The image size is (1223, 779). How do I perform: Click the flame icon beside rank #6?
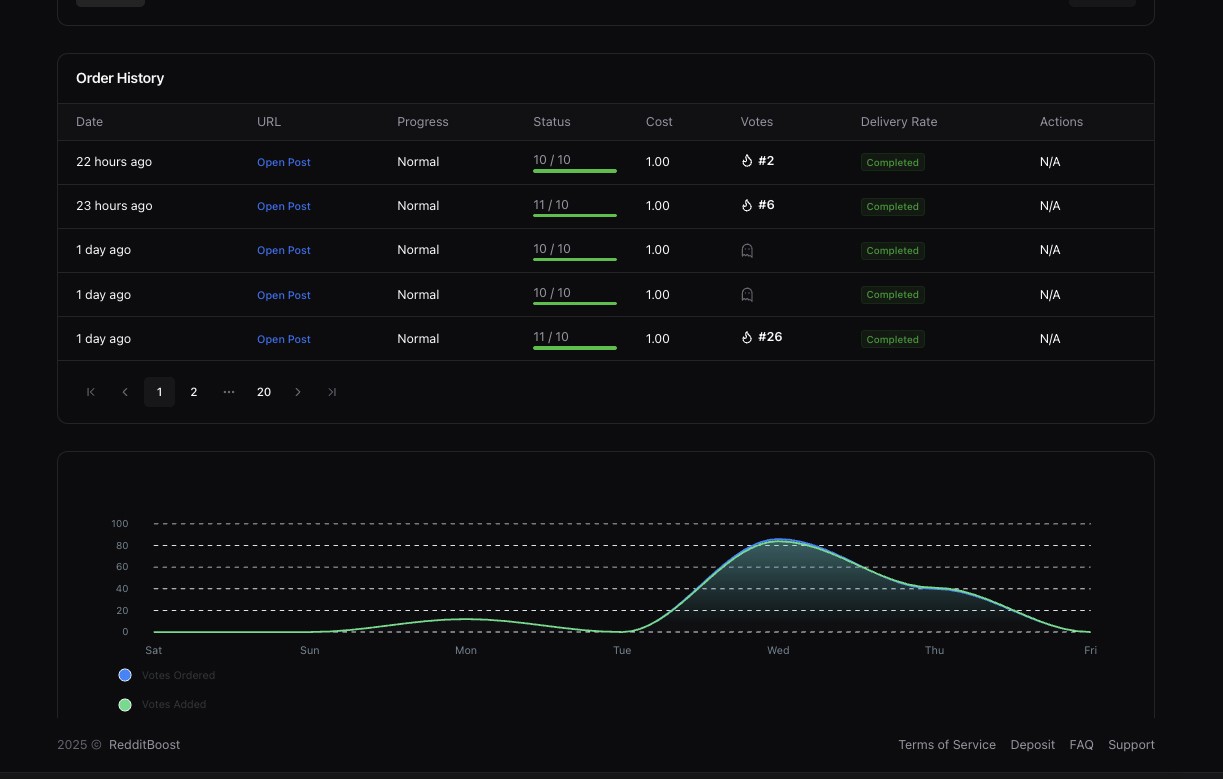pos(747,205)
